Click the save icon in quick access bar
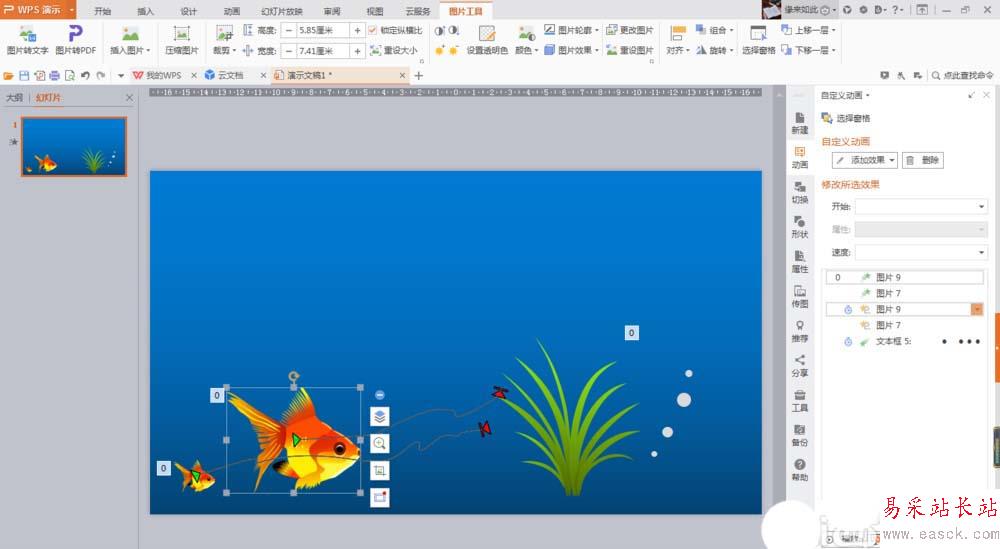Screen dimensions: 1000x549 click(24, 75)
